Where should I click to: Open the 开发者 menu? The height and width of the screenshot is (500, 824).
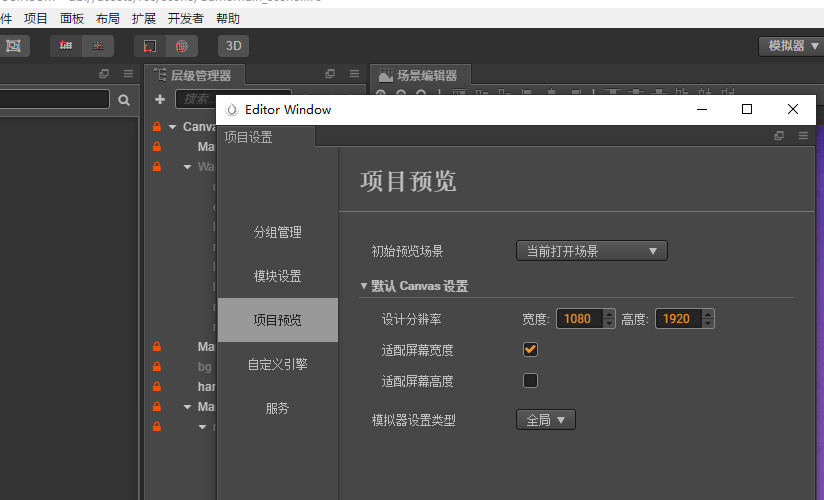[186, 19]
